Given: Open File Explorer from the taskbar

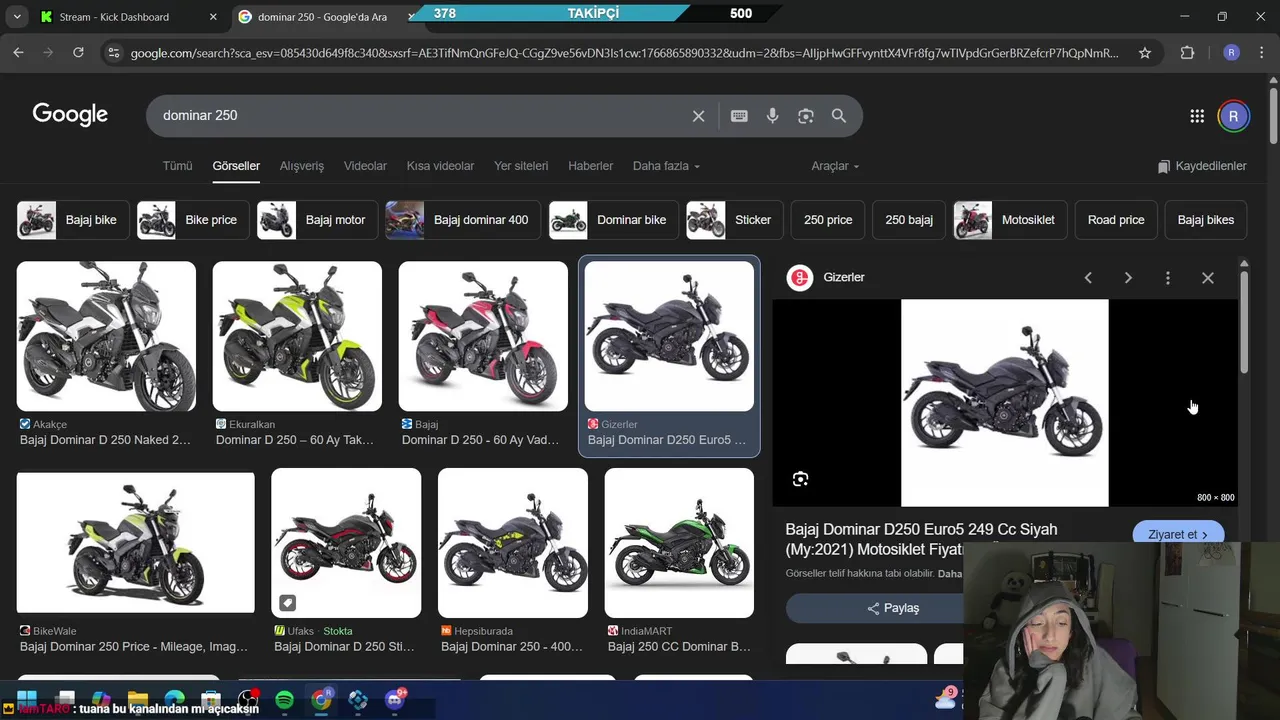Looking at the screenshot, I should point(138,700).
